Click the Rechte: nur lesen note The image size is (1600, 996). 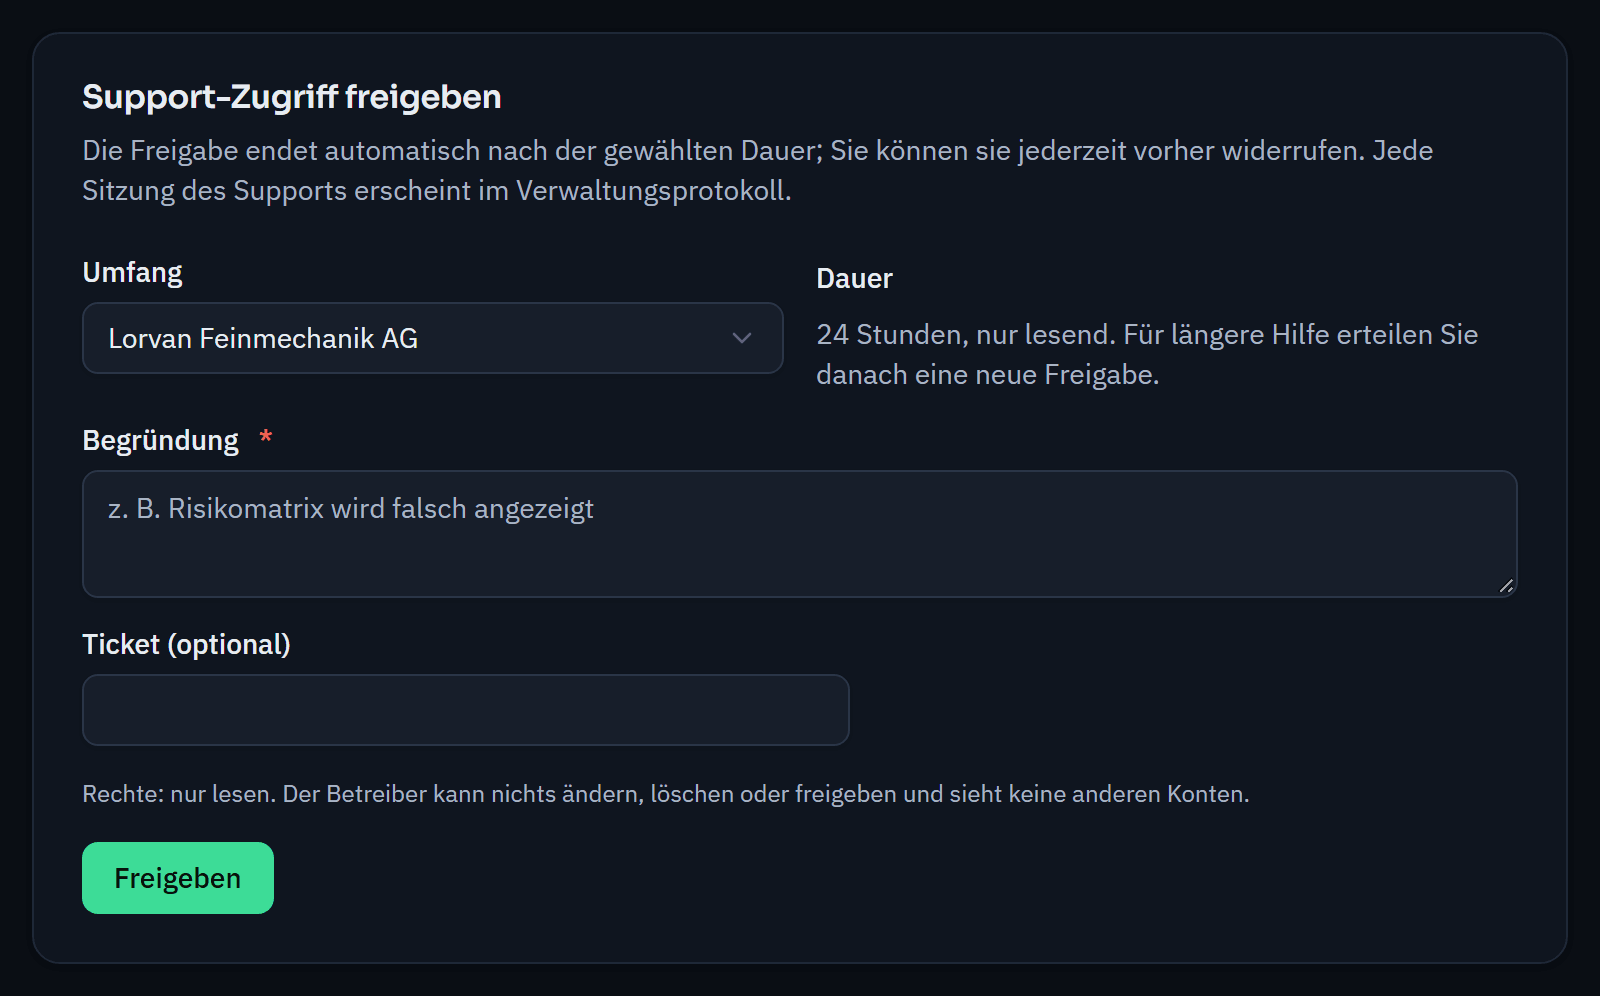pos(666,794)
